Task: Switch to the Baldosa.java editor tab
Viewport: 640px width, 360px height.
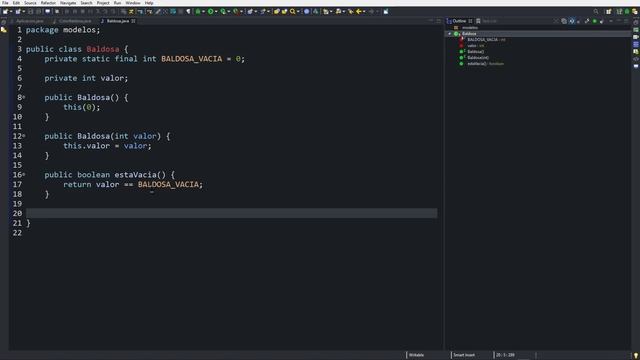Action: (118, 21)
